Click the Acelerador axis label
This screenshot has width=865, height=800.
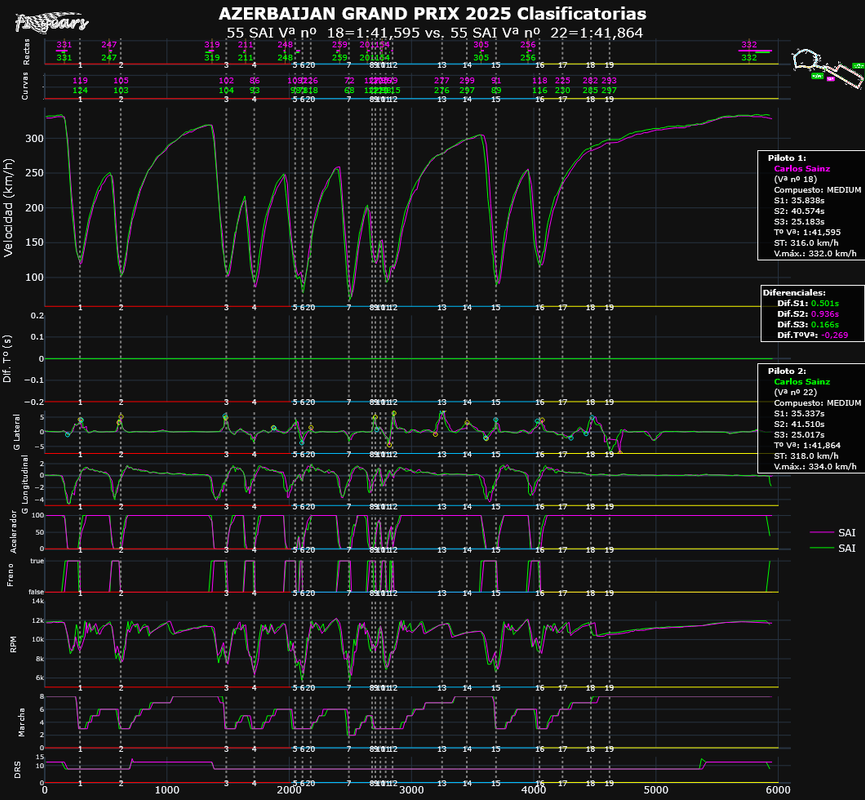[14, 532]
